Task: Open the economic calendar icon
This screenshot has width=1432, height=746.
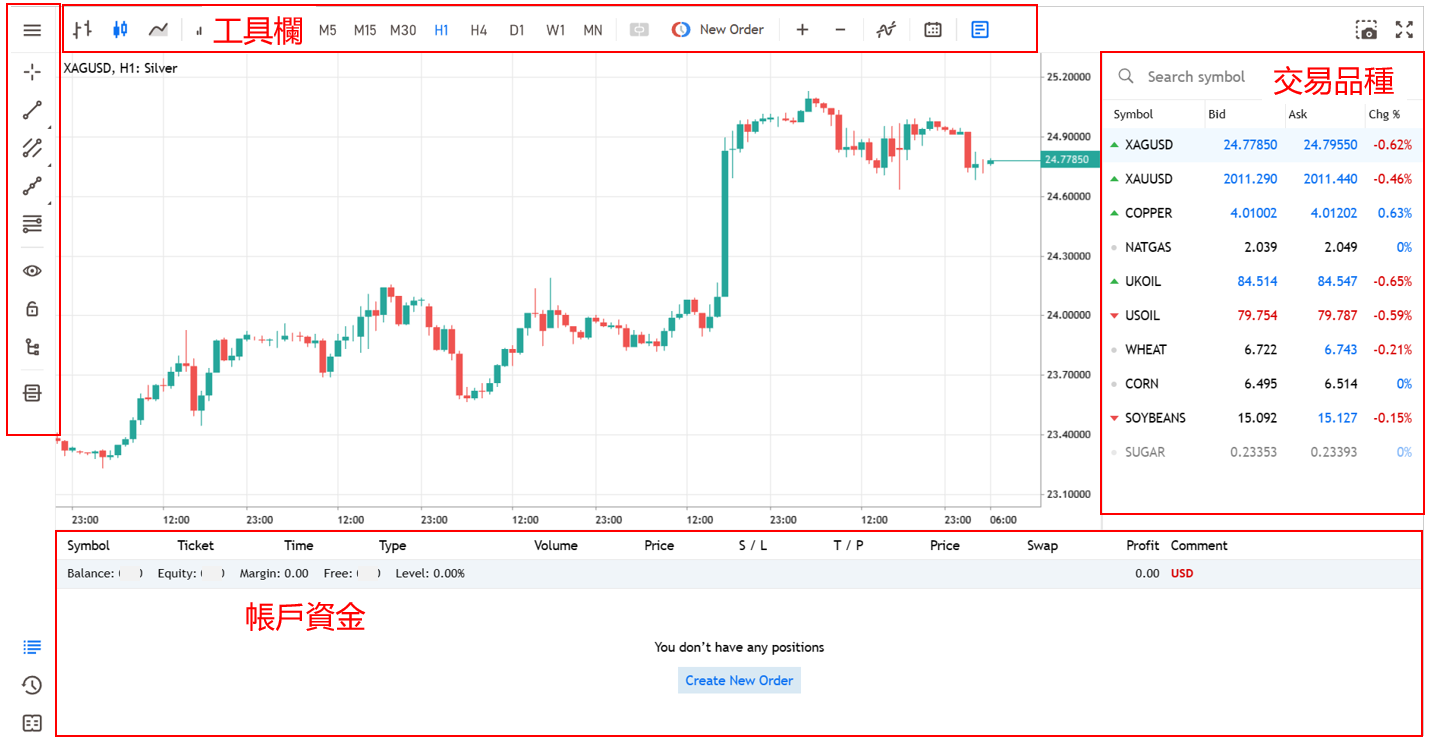Action: pos(933,30)
